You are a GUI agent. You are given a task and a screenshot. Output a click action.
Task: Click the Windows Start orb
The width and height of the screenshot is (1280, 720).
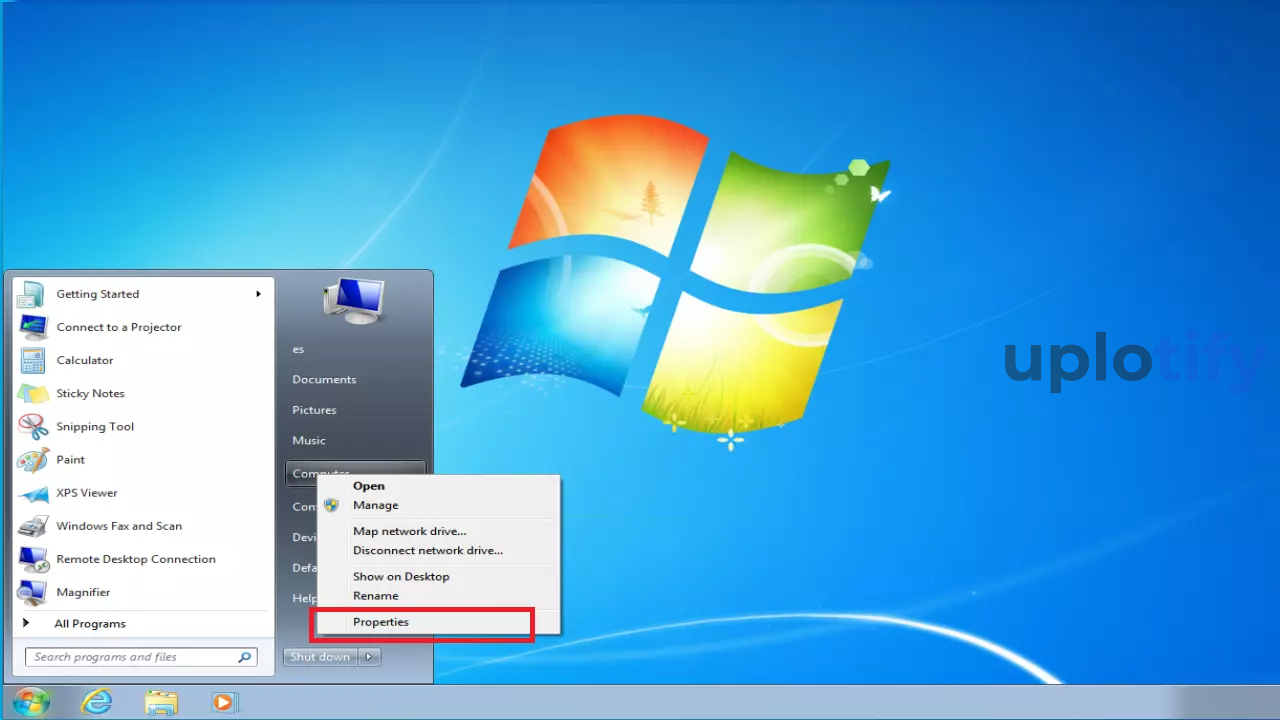pyautogui.click(x=31, y=702)
